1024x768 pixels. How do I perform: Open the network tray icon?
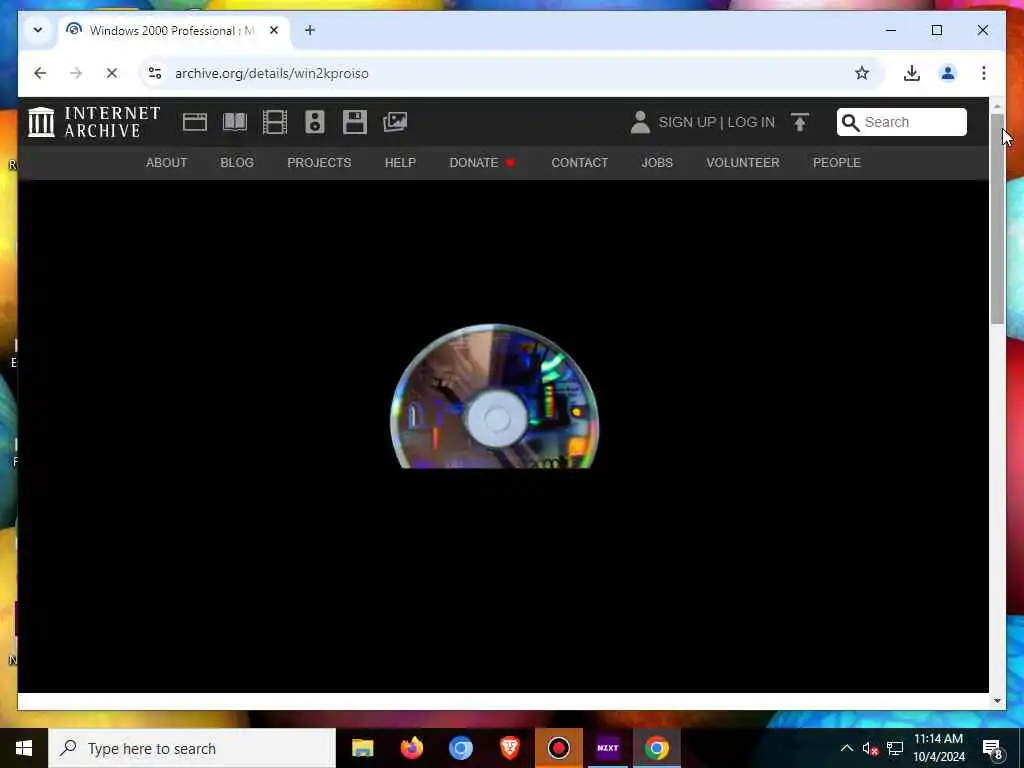coord(895,748)
